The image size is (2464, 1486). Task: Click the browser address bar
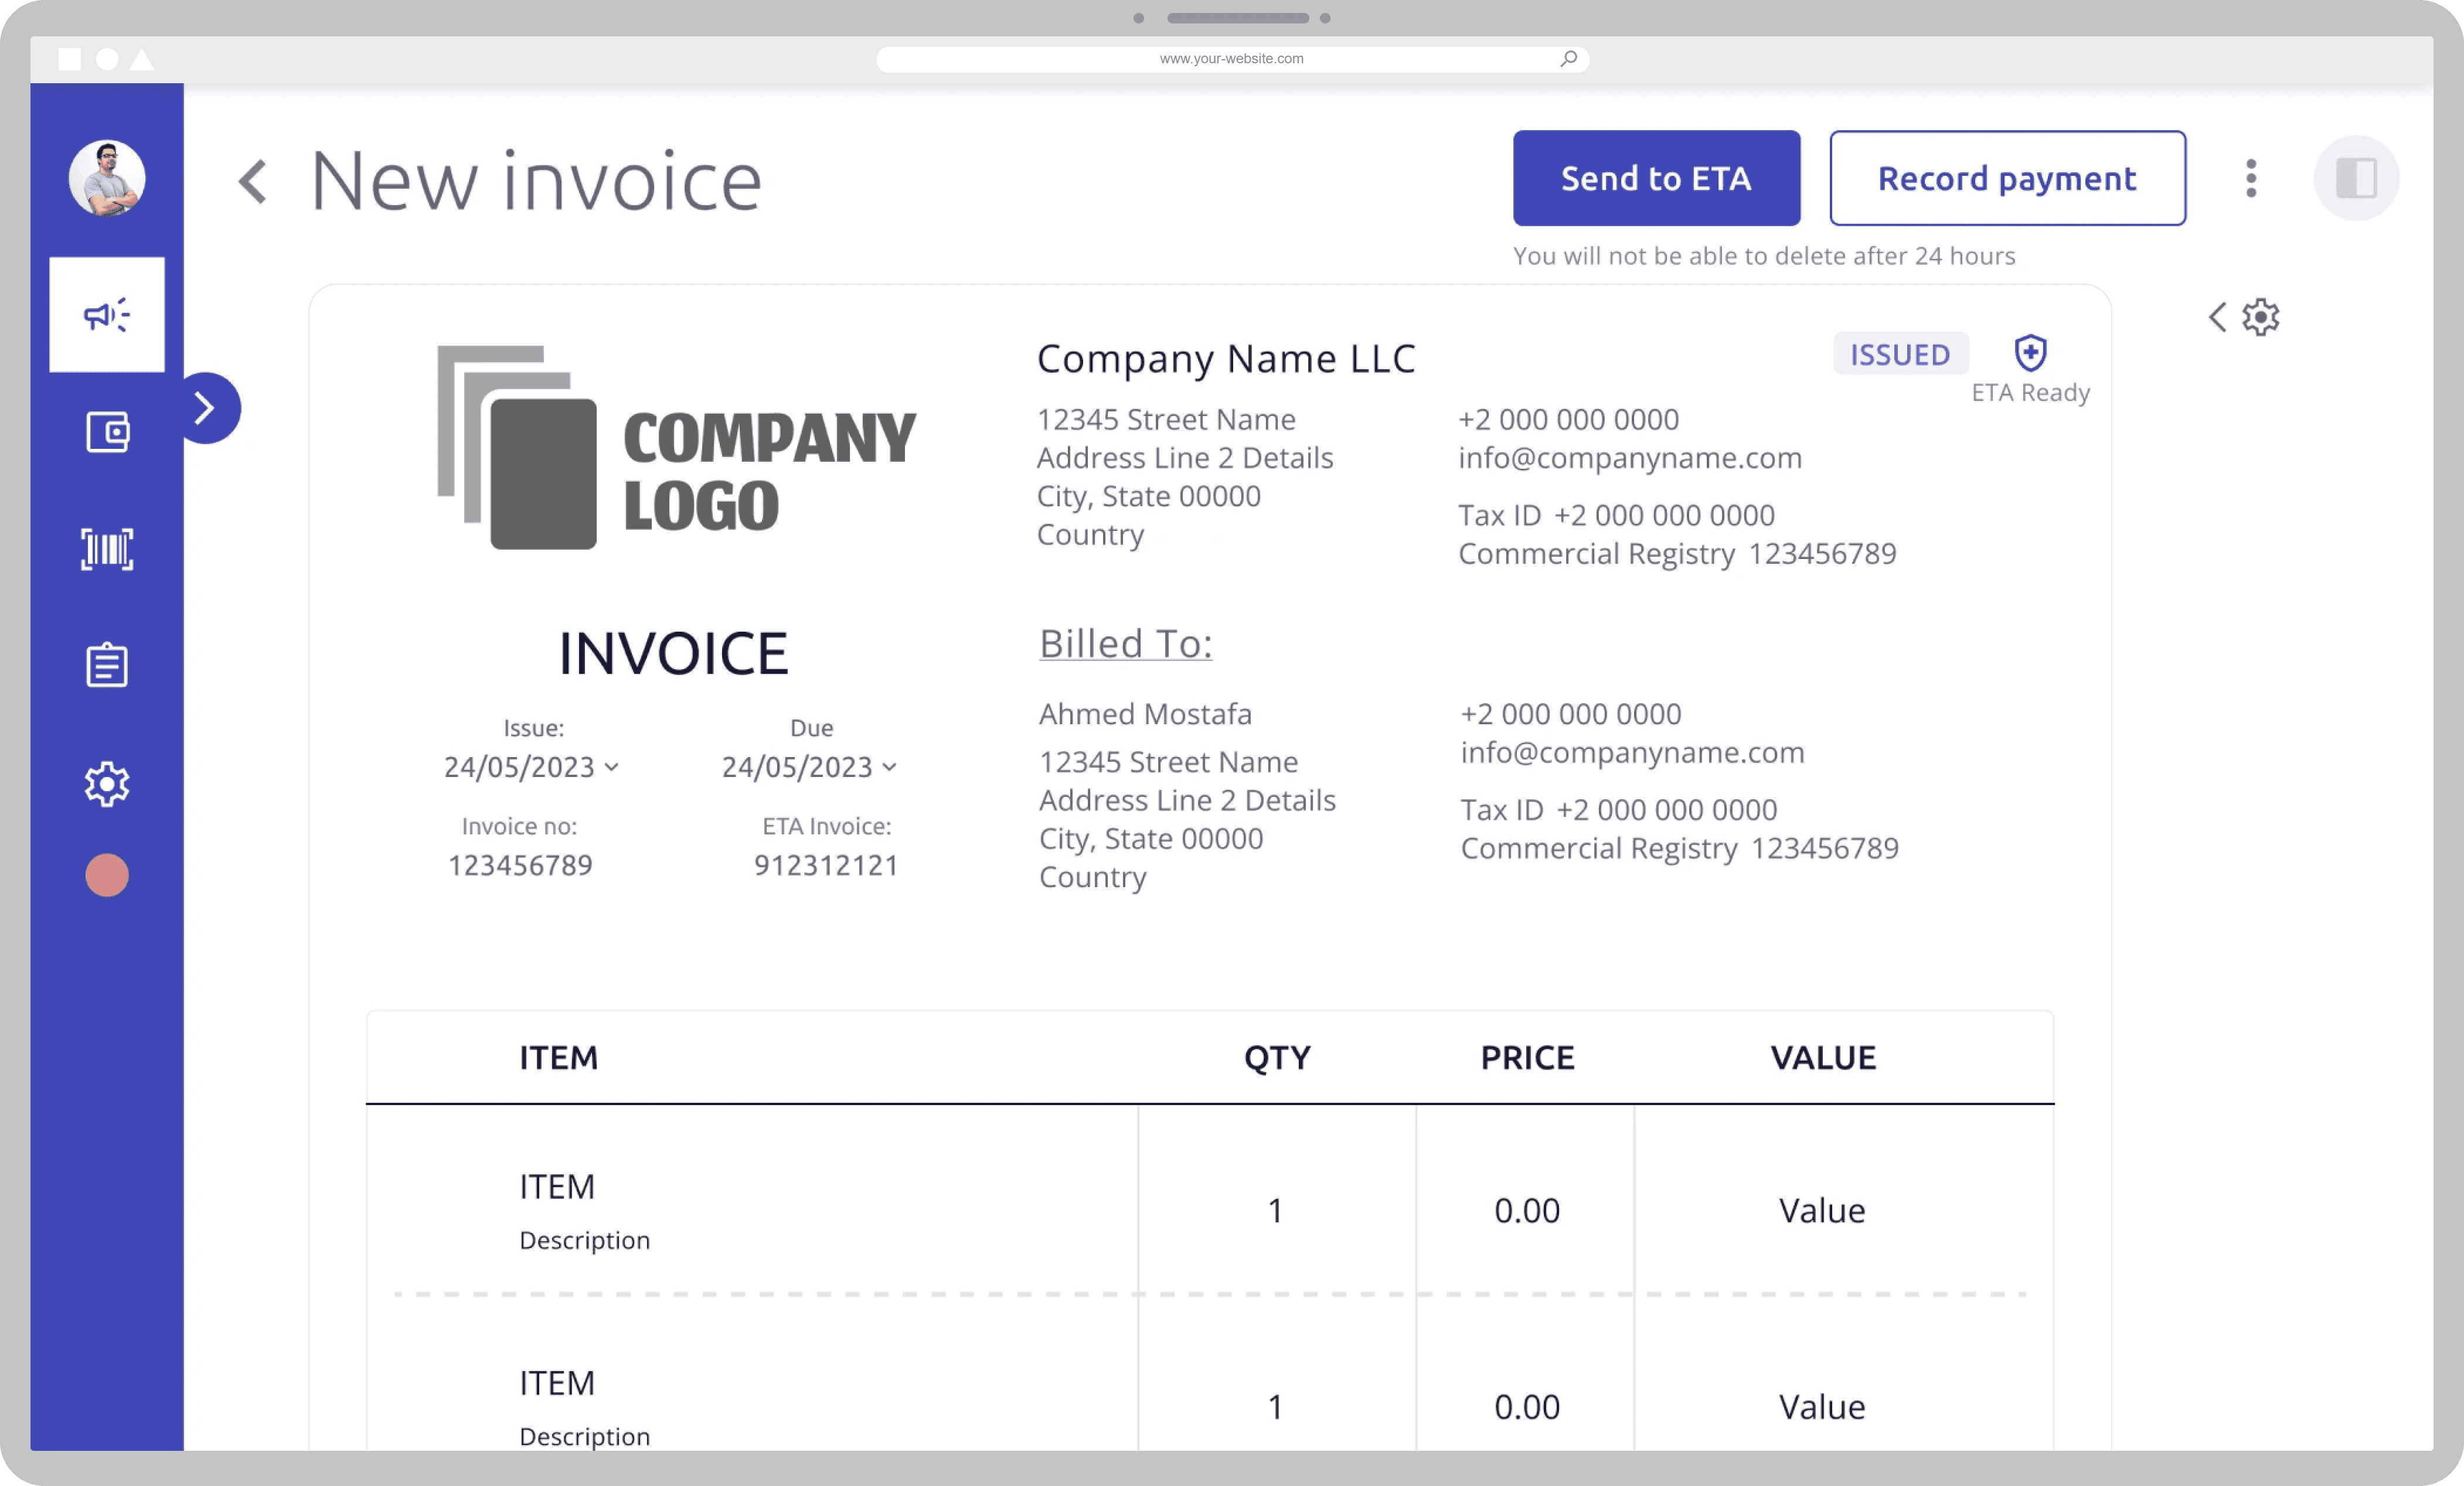point(1232,59)
